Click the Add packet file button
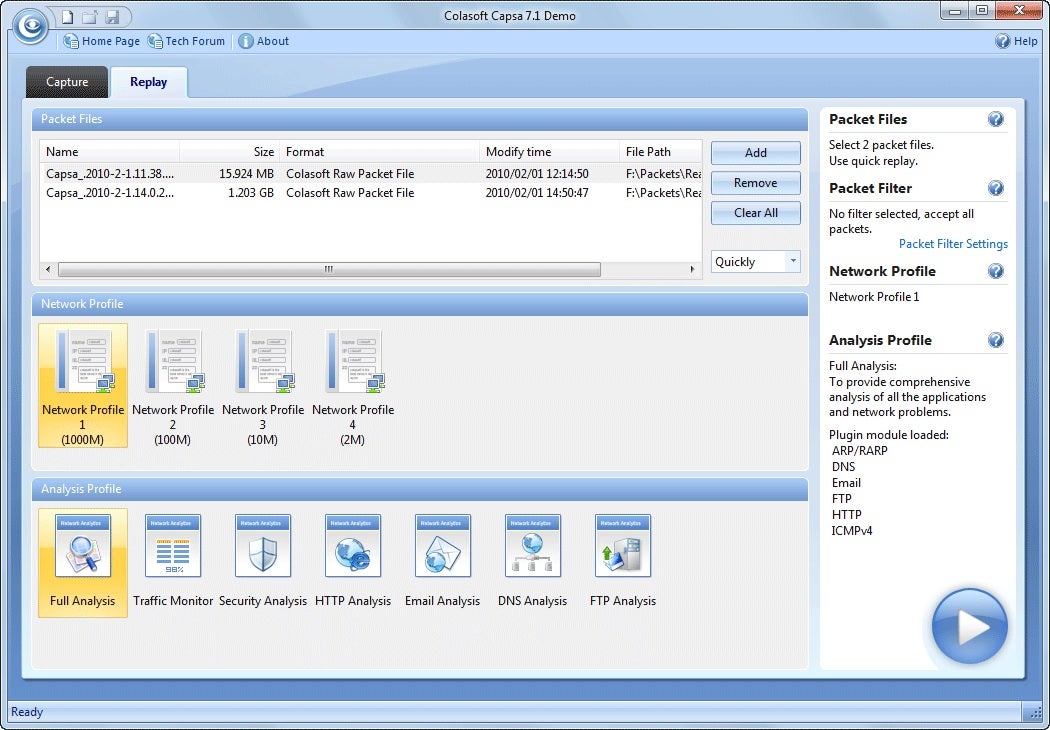Image resolution: width=1050 pixels, height=730 pixels. click(755, 153)
